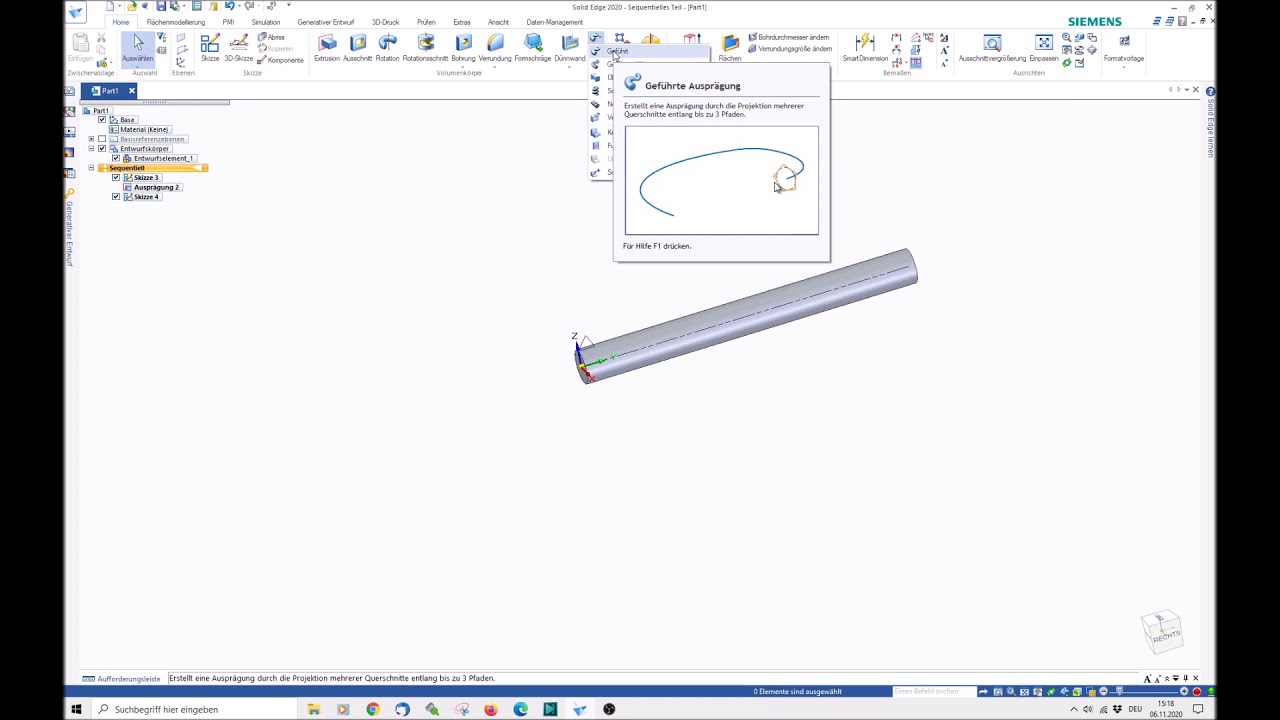Switch to the Simulation tab

[x=266, y=22]
